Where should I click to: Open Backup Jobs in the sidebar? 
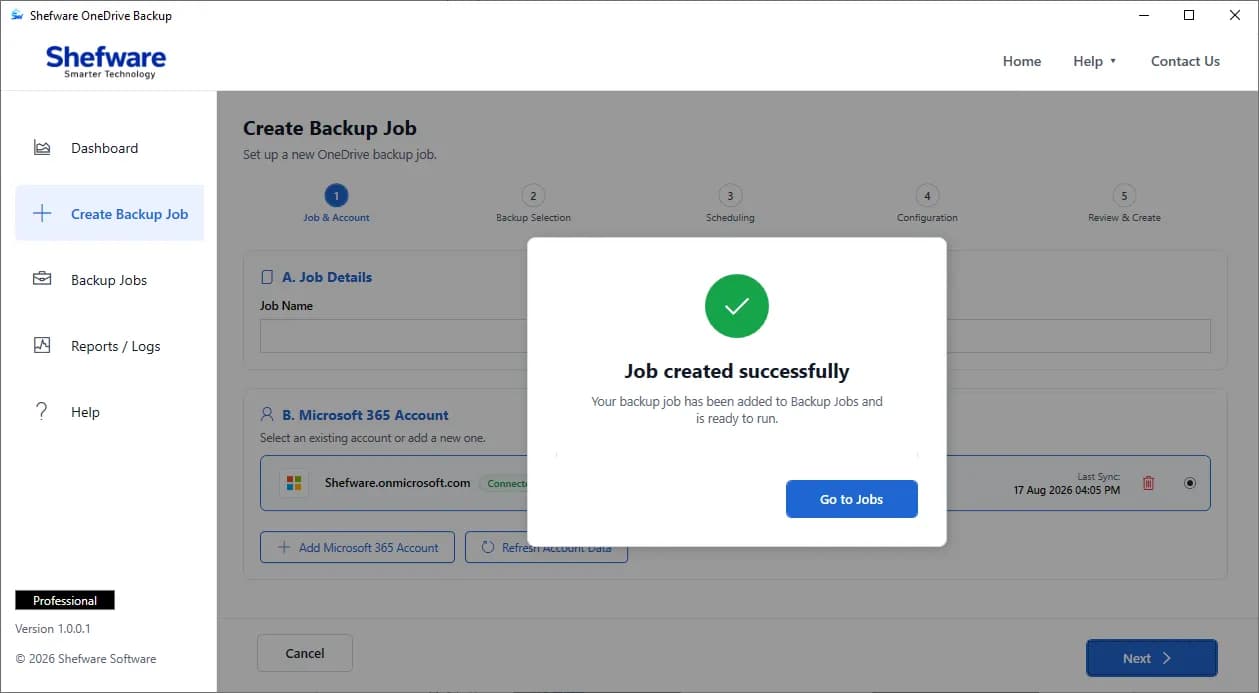tap(109, 280)
